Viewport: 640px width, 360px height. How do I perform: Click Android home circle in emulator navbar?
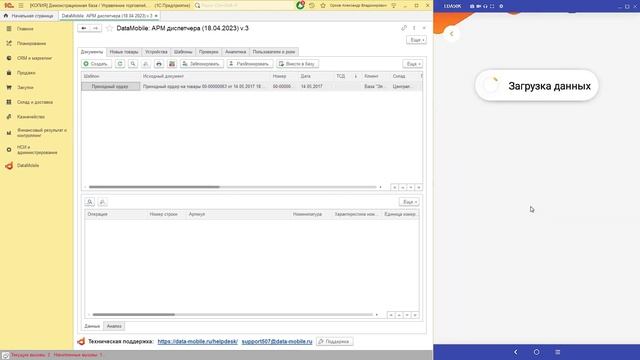[x=536, y=352]
